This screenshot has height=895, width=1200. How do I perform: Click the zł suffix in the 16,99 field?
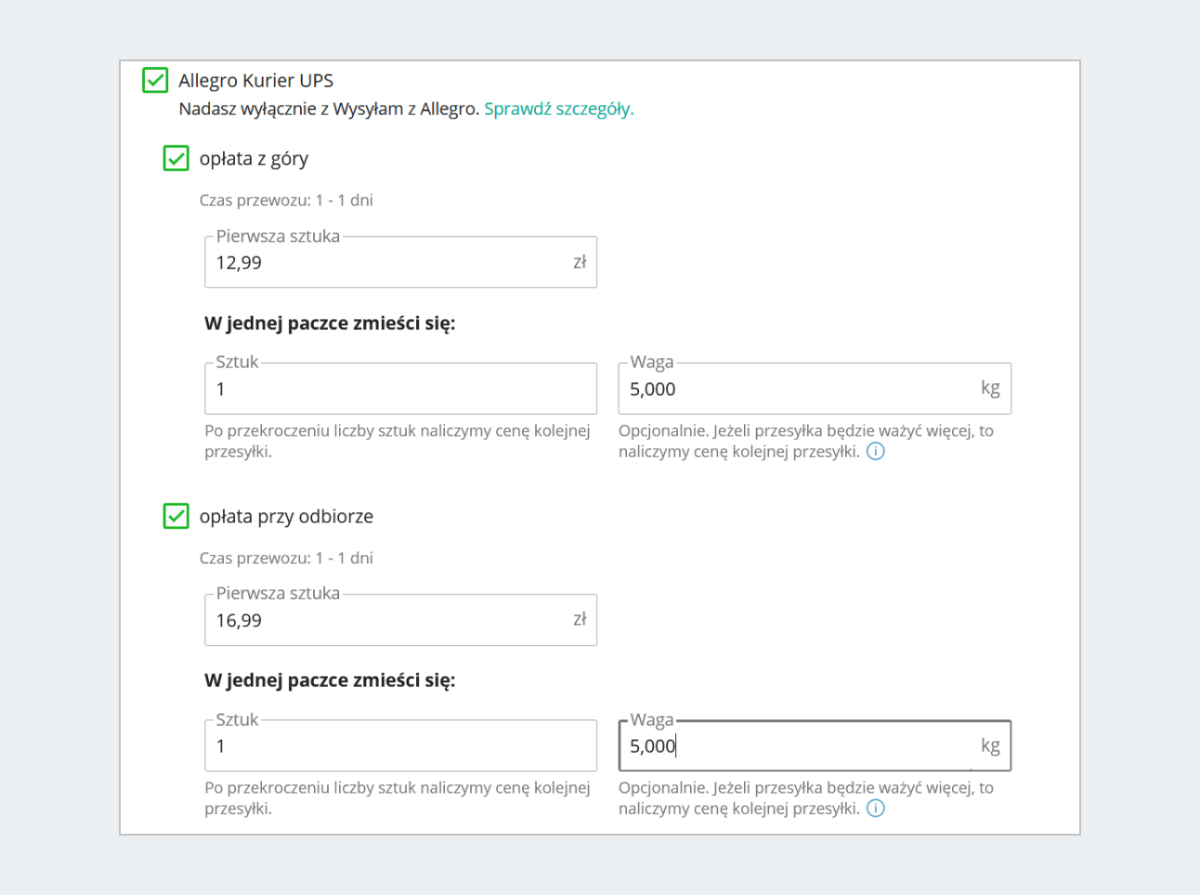(580, 620)
